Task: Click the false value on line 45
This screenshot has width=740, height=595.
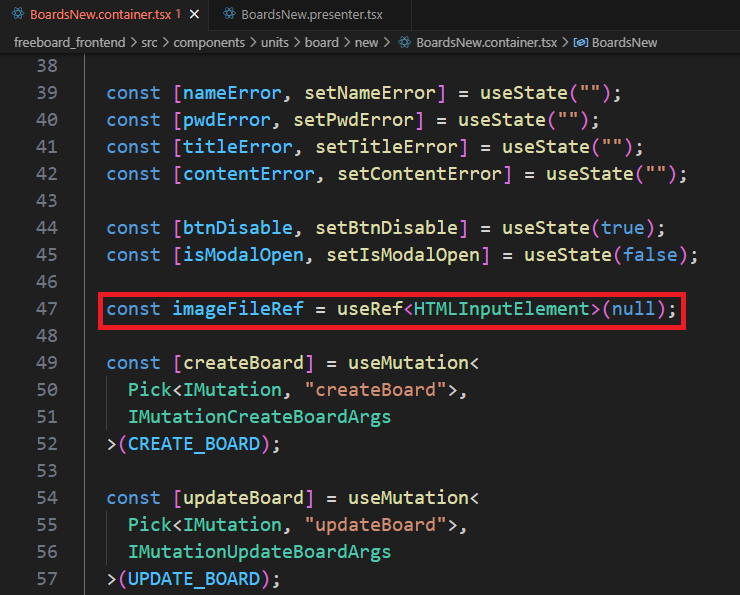Action: pos(650,254)
